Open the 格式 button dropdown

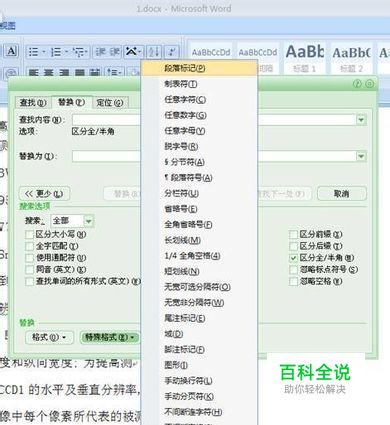tap(48, 338)
